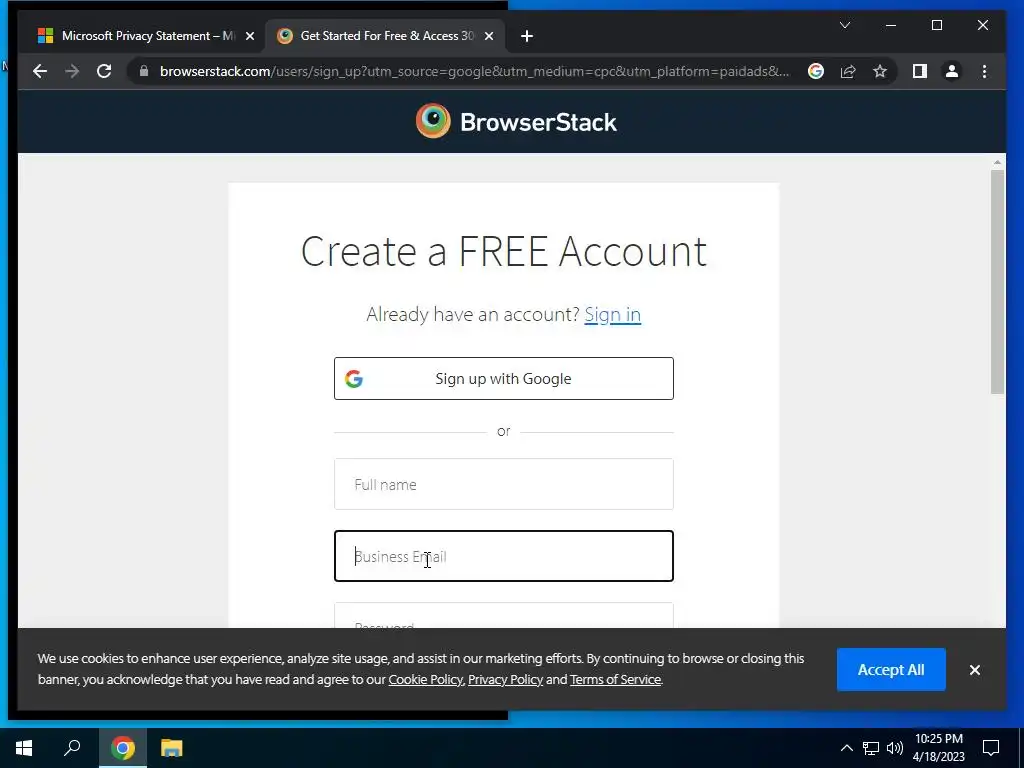Bookmark this tab with the star

point(880,71)
